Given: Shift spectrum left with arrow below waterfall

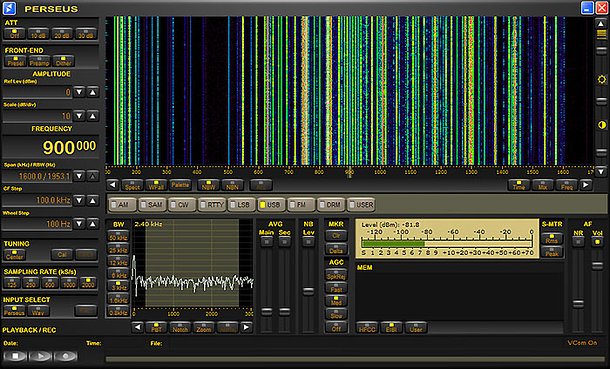Looking at the screenshot, I should [x=112, y=185].
